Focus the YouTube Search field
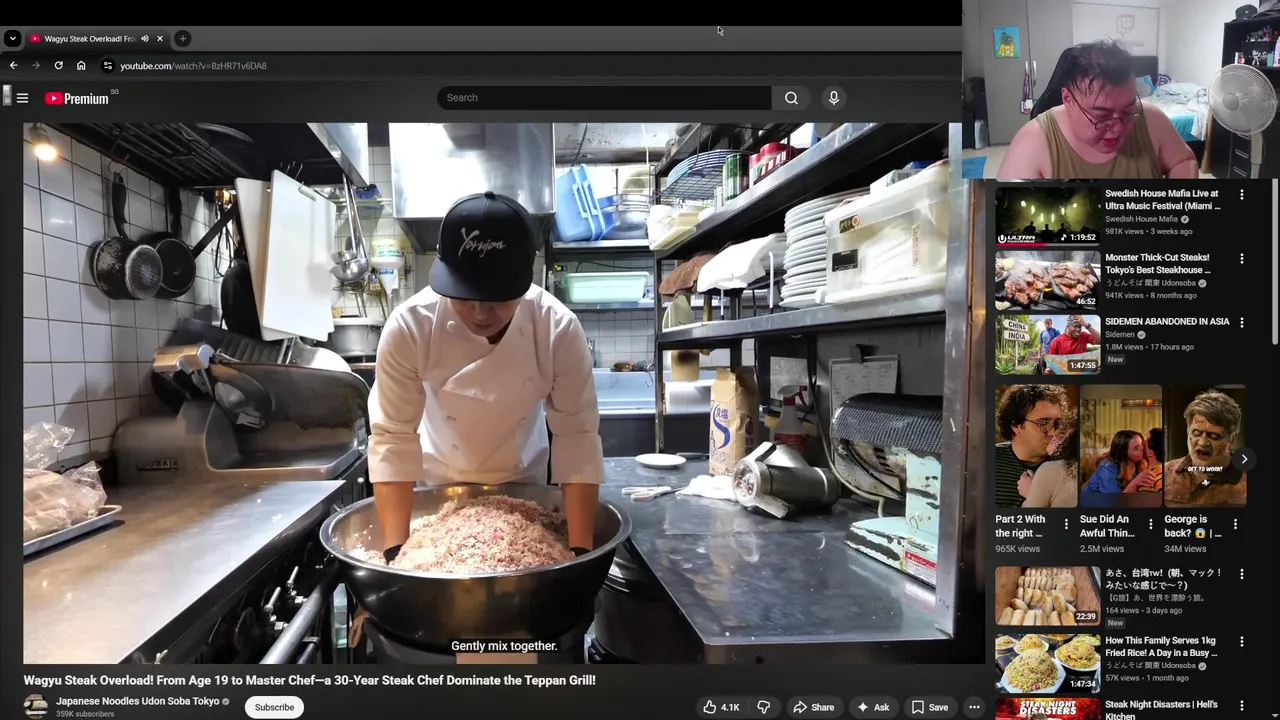 pyautogui.click(x=604, y=97)
